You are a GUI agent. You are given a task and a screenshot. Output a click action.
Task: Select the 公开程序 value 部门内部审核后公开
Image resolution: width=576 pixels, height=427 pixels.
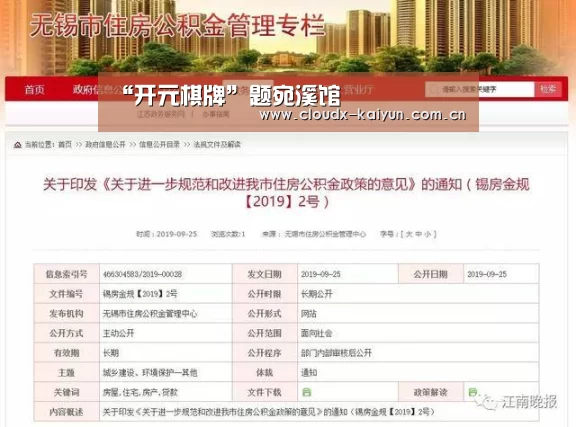(336, 353)
